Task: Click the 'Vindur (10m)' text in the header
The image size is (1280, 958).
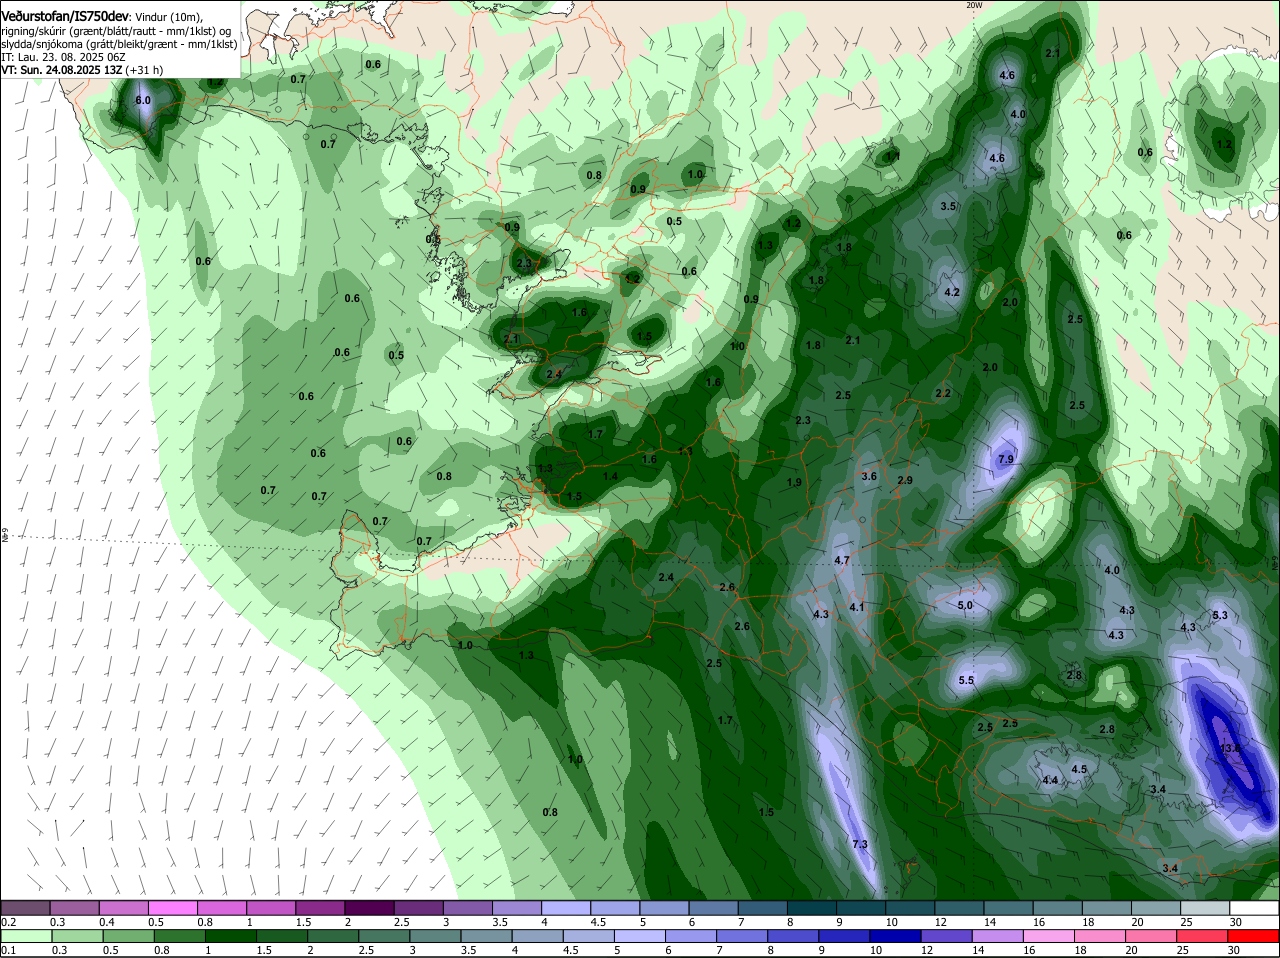Action: tap(169, 17)
